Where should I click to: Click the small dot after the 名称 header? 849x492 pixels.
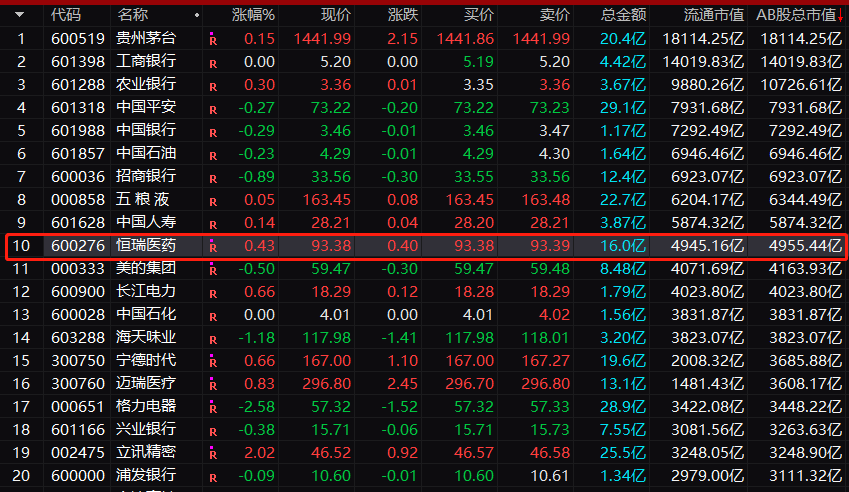(x=196, y=16)
